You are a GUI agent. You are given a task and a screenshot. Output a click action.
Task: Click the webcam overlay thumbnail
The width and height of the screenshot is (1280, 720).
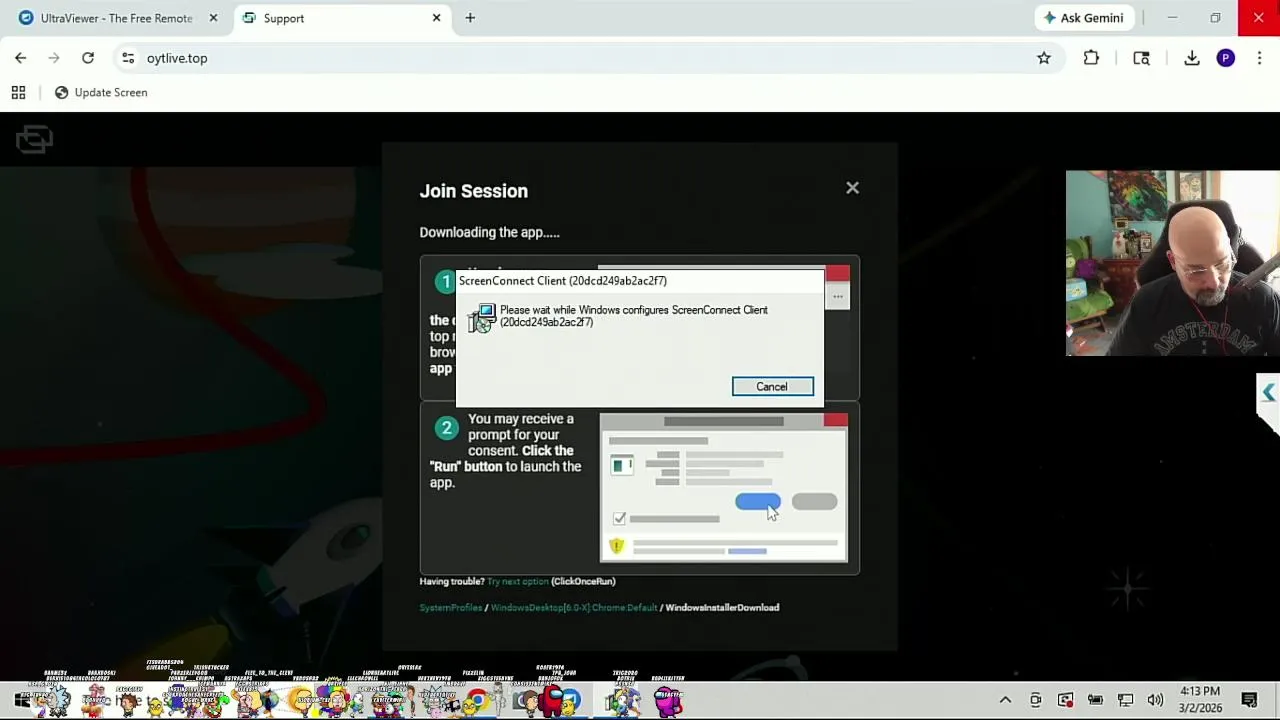pos(1172,263)
